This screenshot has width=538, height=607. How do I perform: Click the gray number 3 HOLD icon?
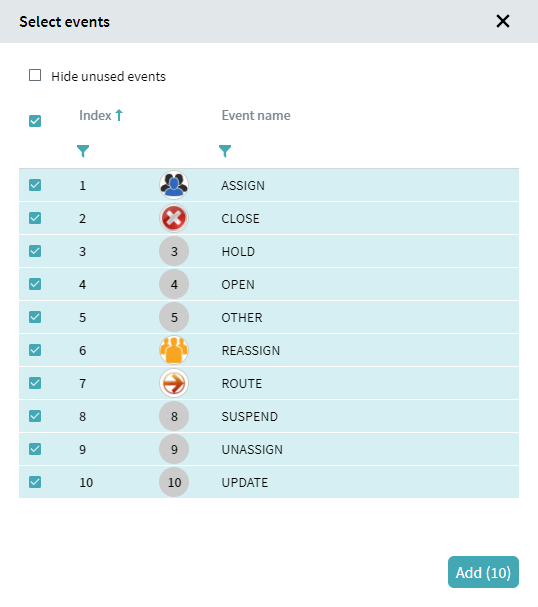click(174, 251)
